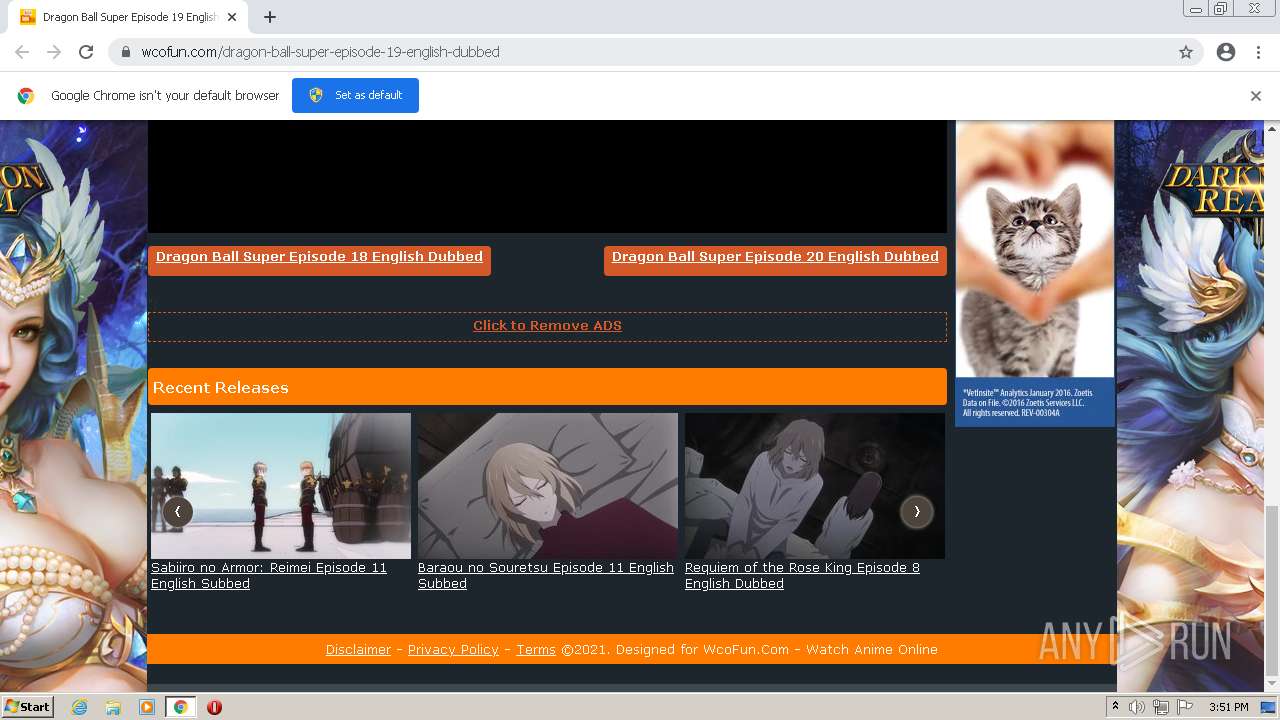The height and width of the screenshot is (720, 1280).
Task: View site information via the padlock icon
Action: (x=126, y=52)
